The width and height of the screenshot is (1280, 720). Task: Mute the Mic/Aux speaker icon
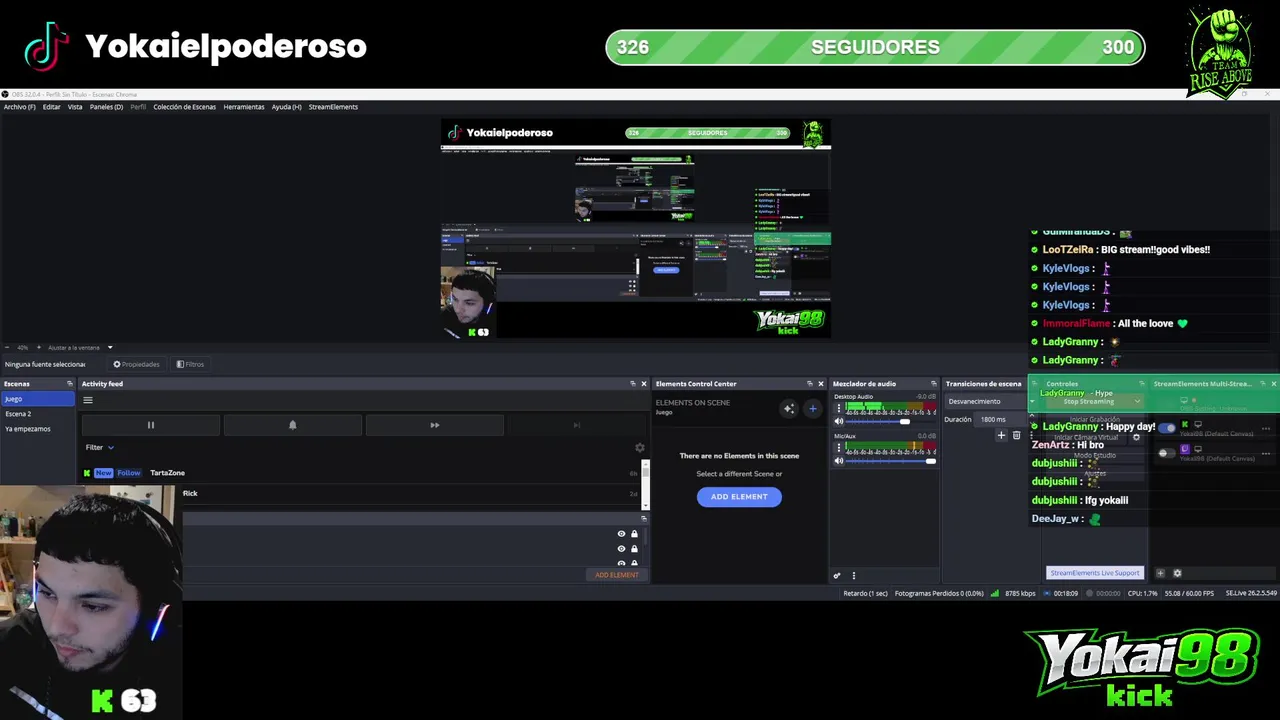pyautogui.click(x=839, y=461)
